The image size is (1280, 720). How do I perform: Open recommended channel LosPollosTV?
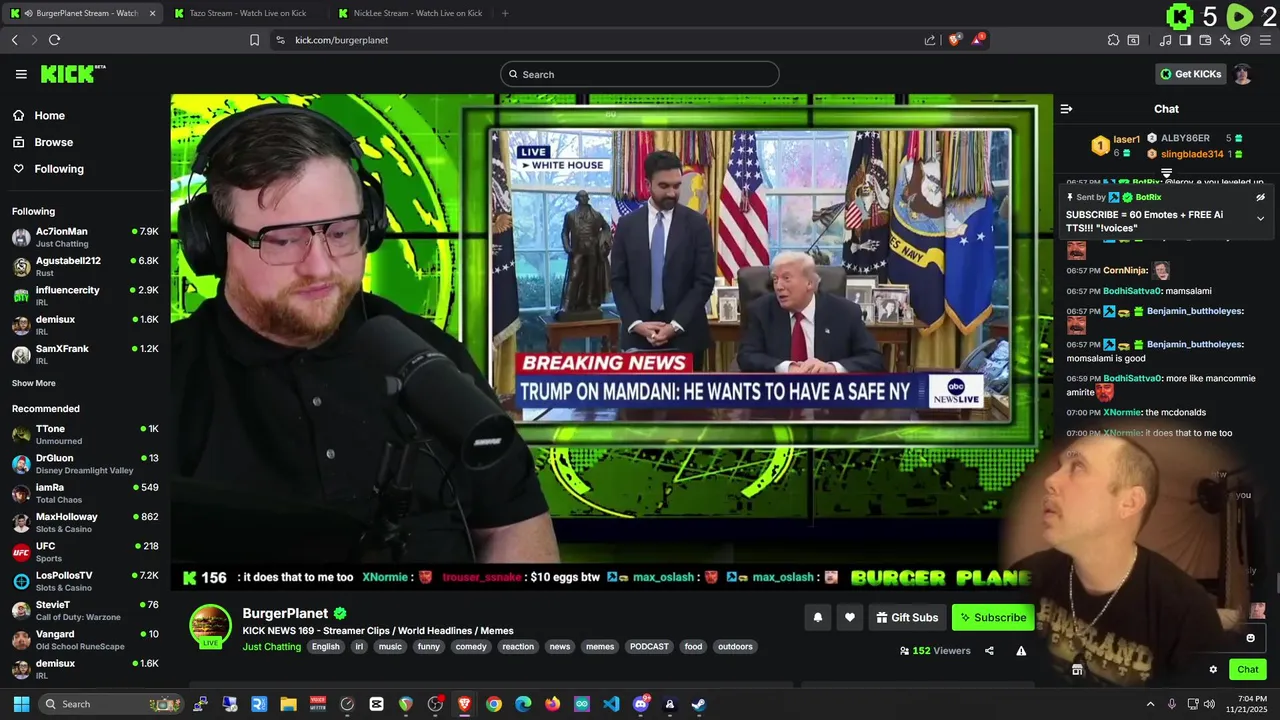pyautogui.click(x=85, y=581)
